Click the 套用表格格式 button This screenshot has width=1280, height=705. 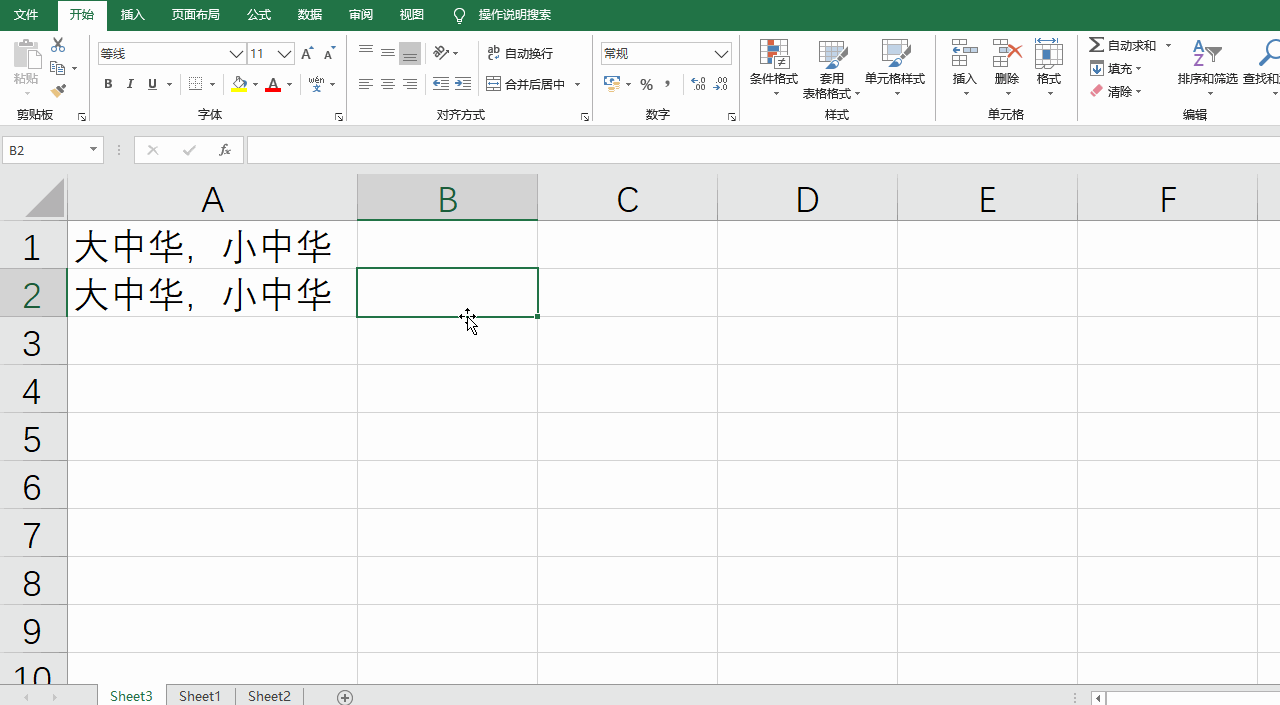click(832, 68)
